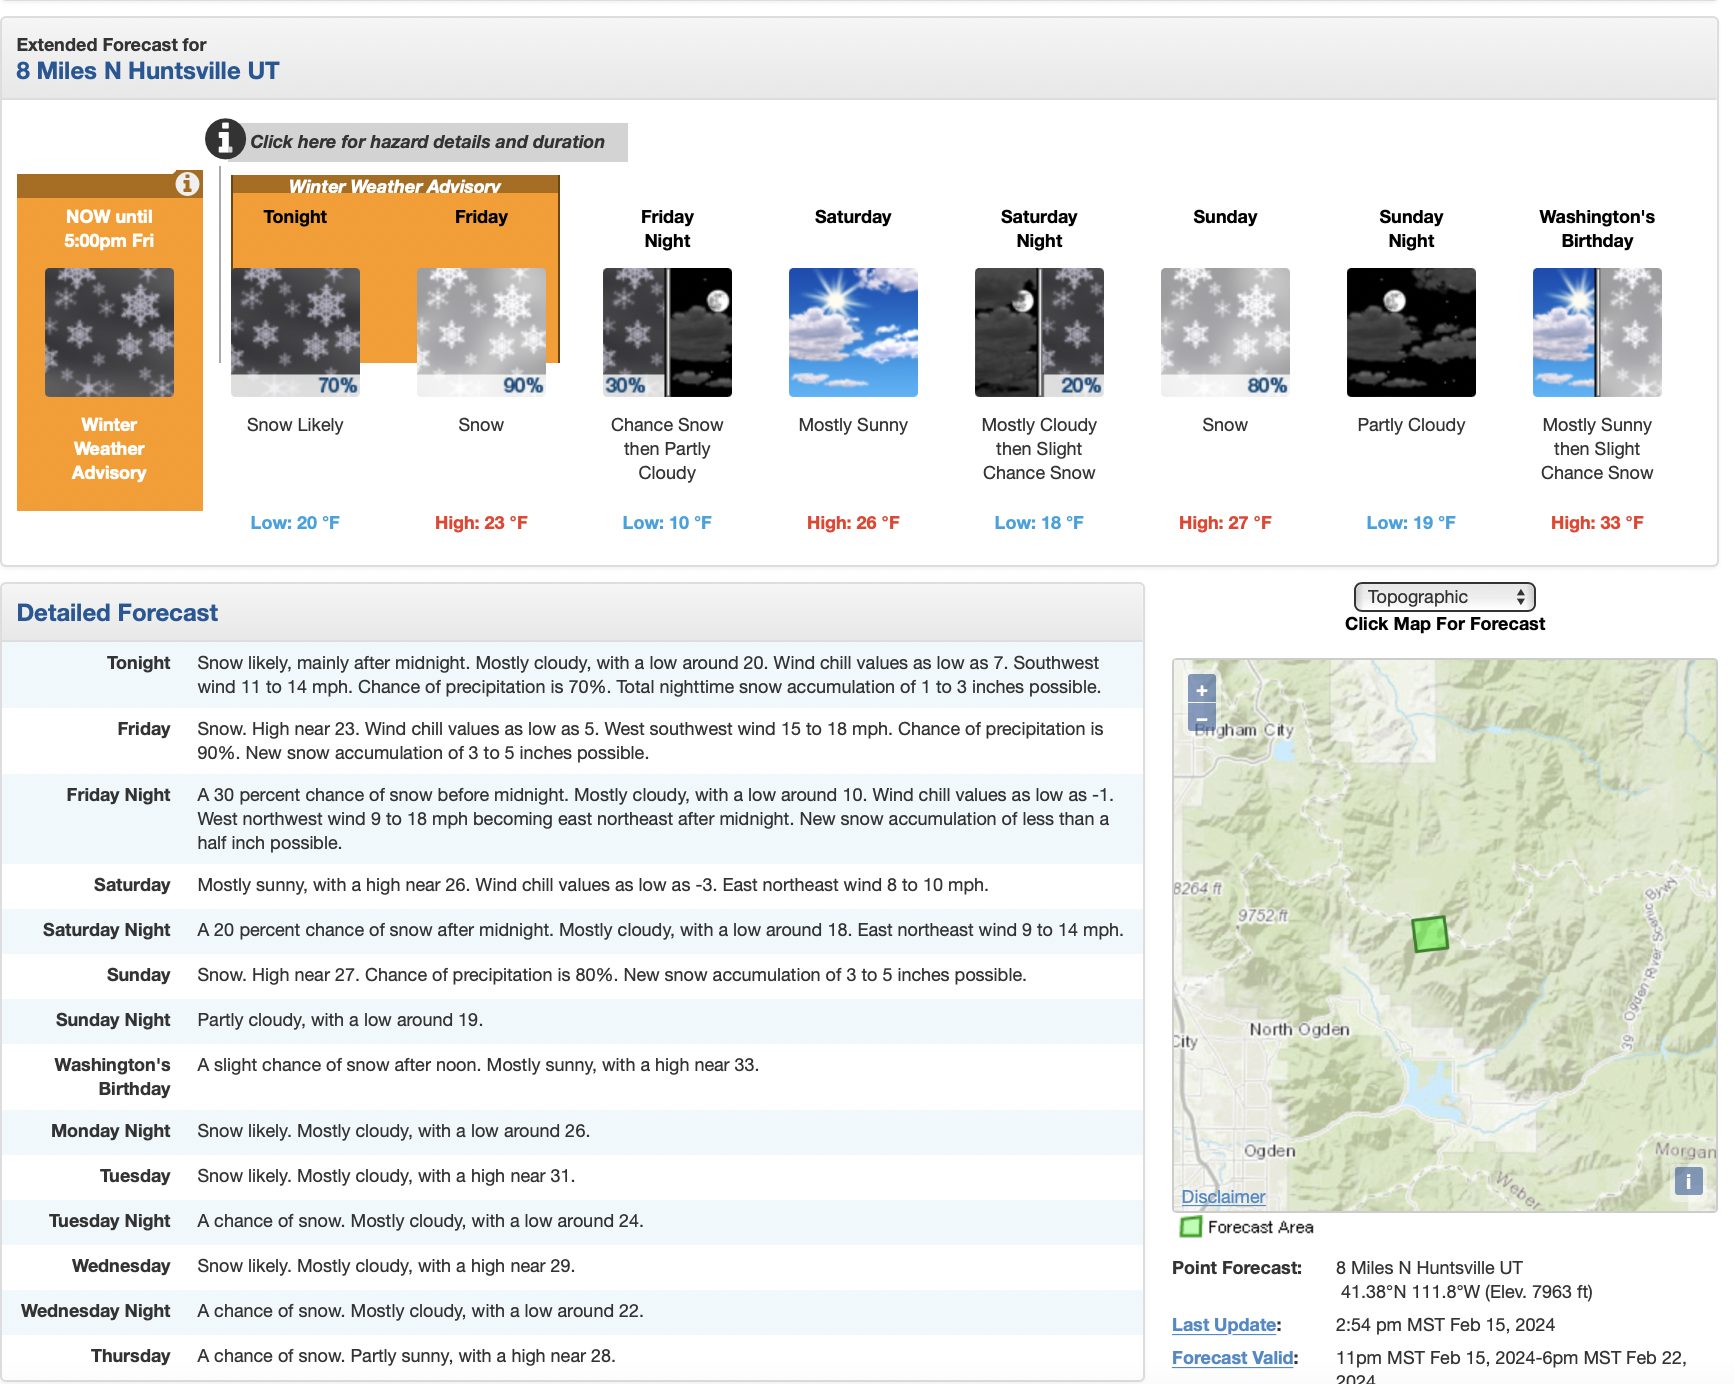This screenshot has width=1734, height=1384.
Task: Click 'Low: 18 °F' under Saturday Night
Action: point(1039,523)
